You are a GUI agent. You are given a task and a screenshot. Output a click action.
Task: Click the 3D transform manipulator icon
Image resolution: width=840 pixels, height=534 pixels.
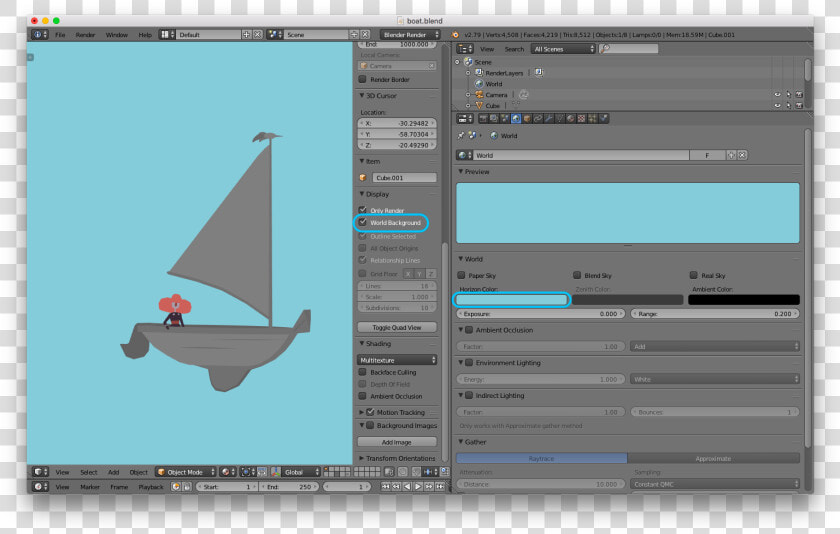(276, 472)
